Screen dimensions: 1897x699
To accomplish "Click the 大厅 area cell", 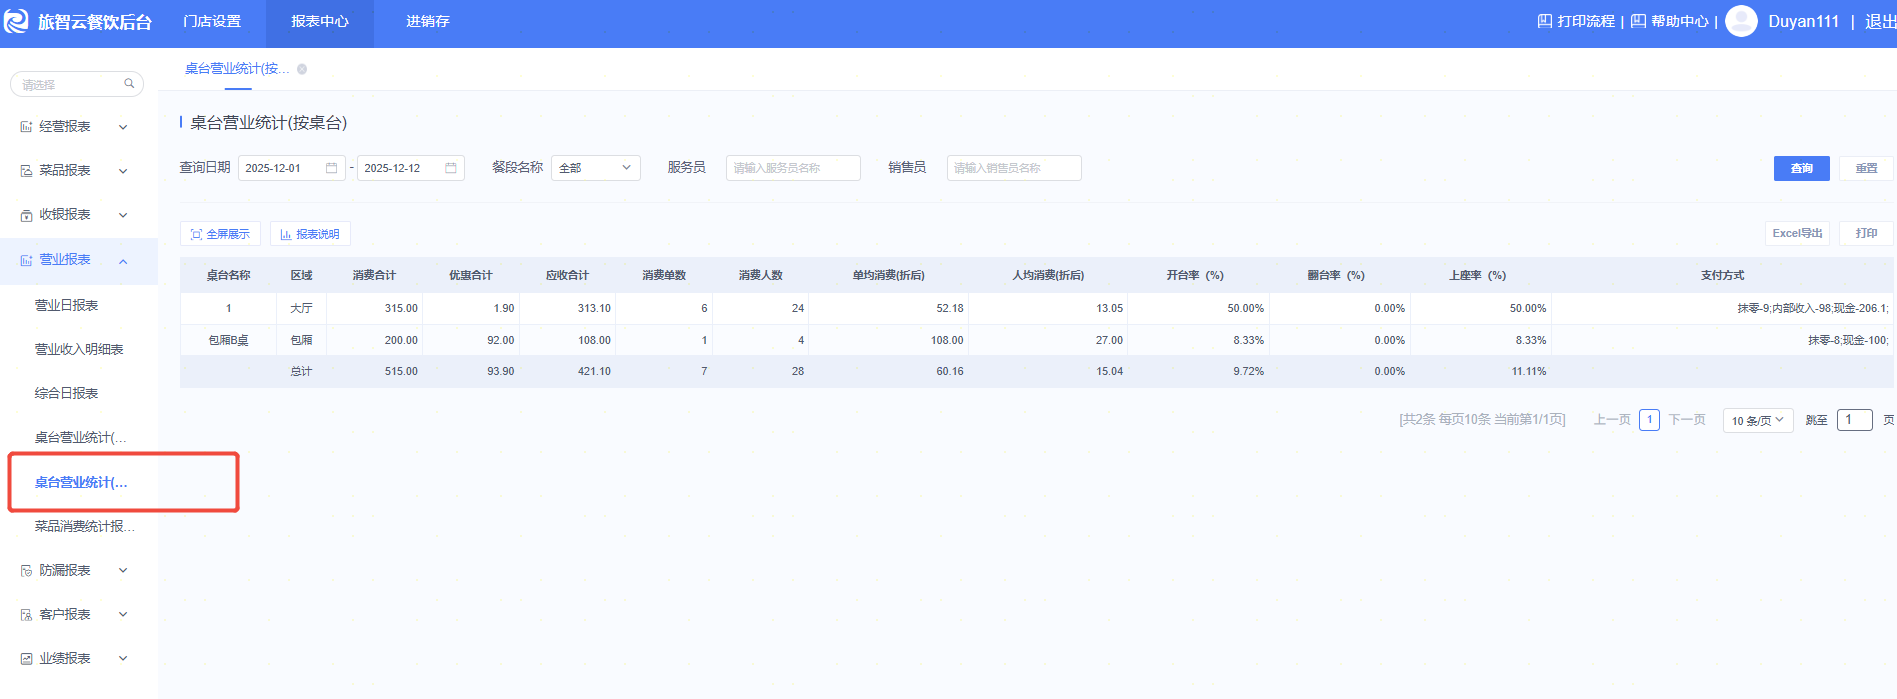I will point(301,309).
